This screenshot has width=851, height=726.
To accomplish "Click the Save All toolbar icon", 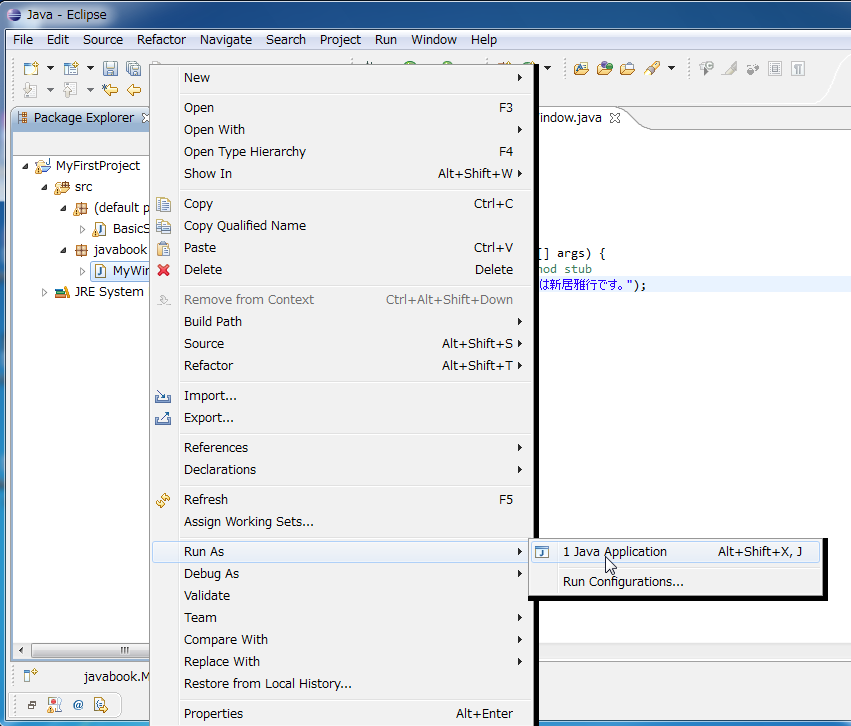I will click(133, 69).
